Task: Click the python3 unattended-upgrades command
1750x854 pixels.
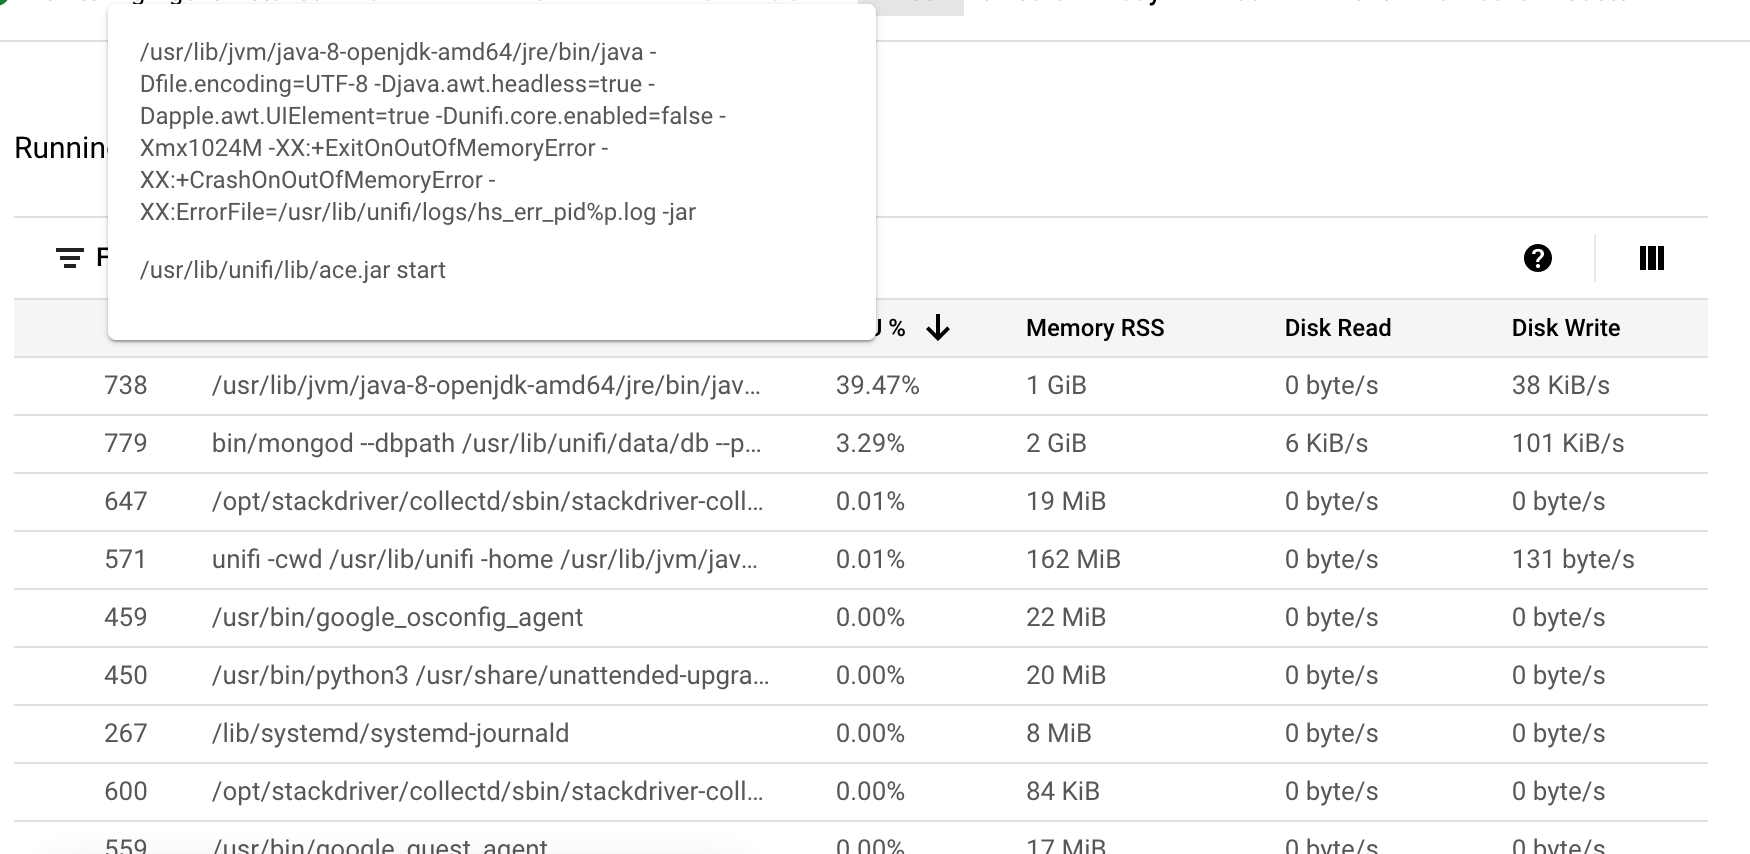Action: coord(490,675)
